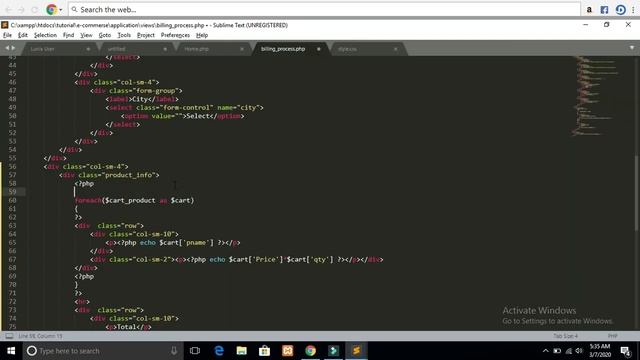
Task: Open the network tray icon
Action: tap(569, 351)
